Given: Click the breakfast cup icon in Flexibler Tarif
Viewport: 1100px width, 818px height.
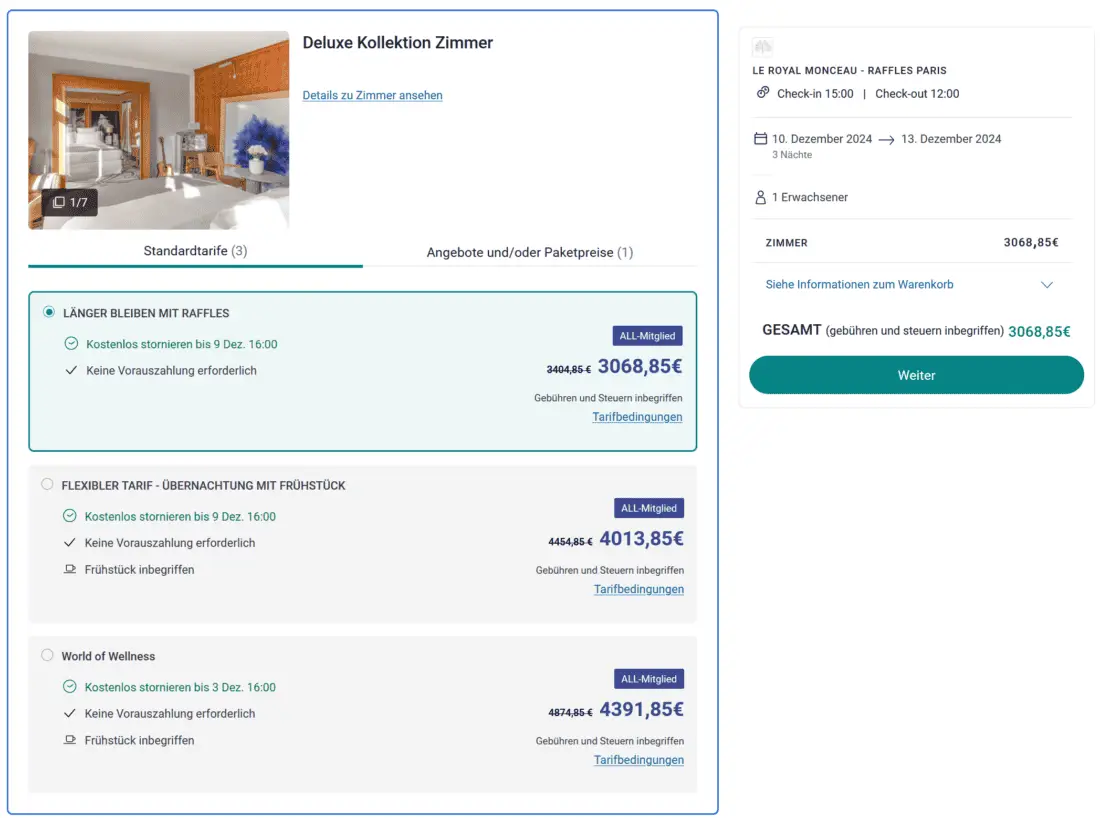Looking at the screenshot, I should pos(70,570).
